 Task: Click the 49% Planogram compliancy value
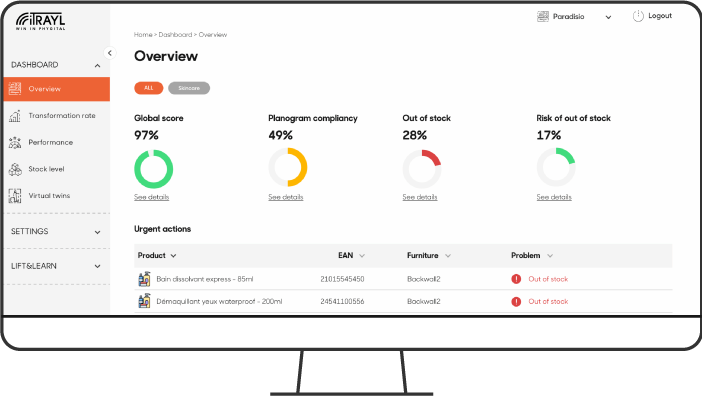[281, 135]
